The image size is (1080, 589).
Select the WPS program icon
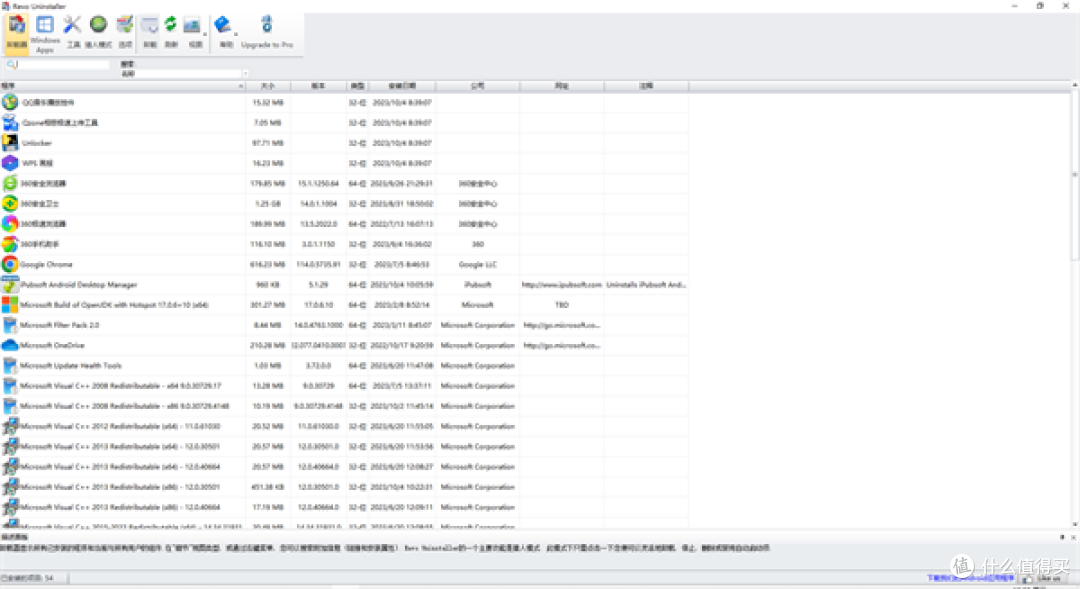point(10,163)
